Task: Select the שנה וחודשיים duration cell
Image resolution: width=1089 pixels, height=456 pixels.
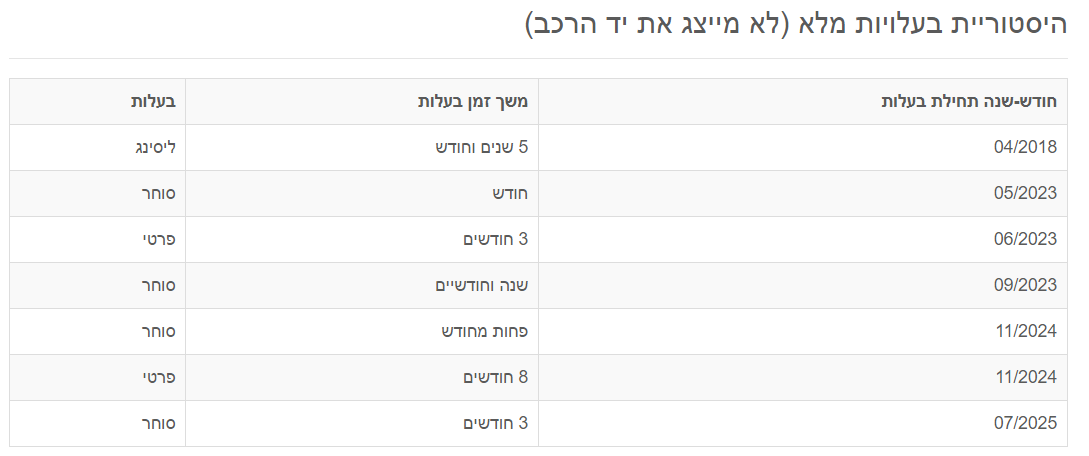Action: point(481,286)
